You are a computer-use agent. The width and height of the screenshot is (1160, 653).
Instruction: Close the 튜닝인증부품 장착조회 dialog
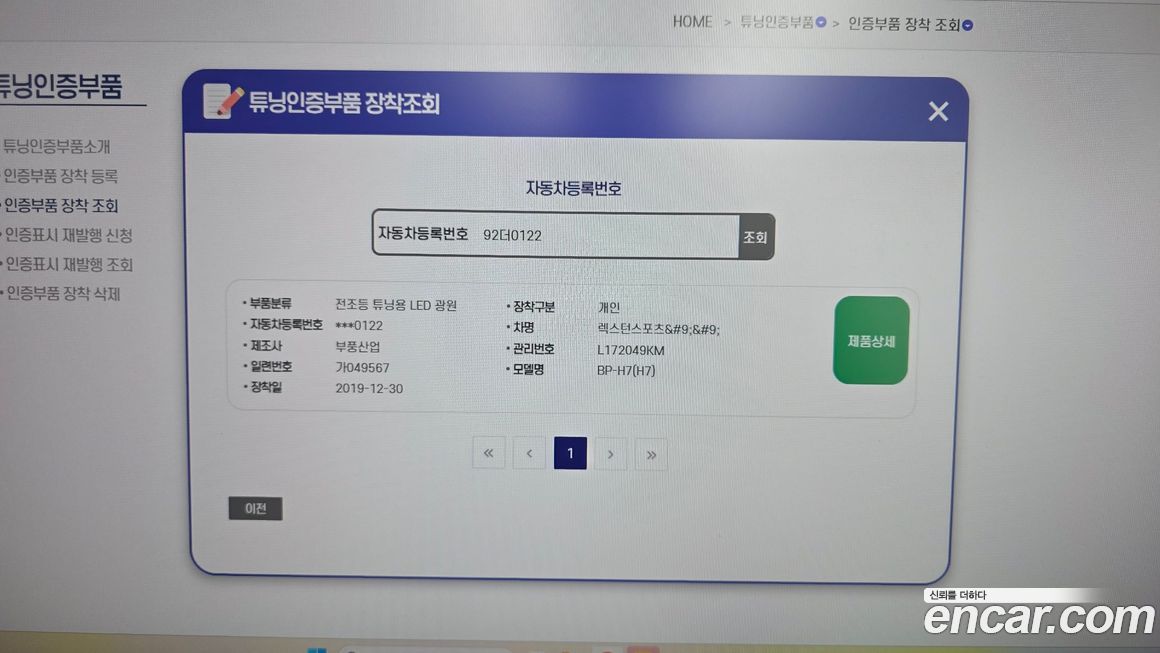(x=937, y=111)
